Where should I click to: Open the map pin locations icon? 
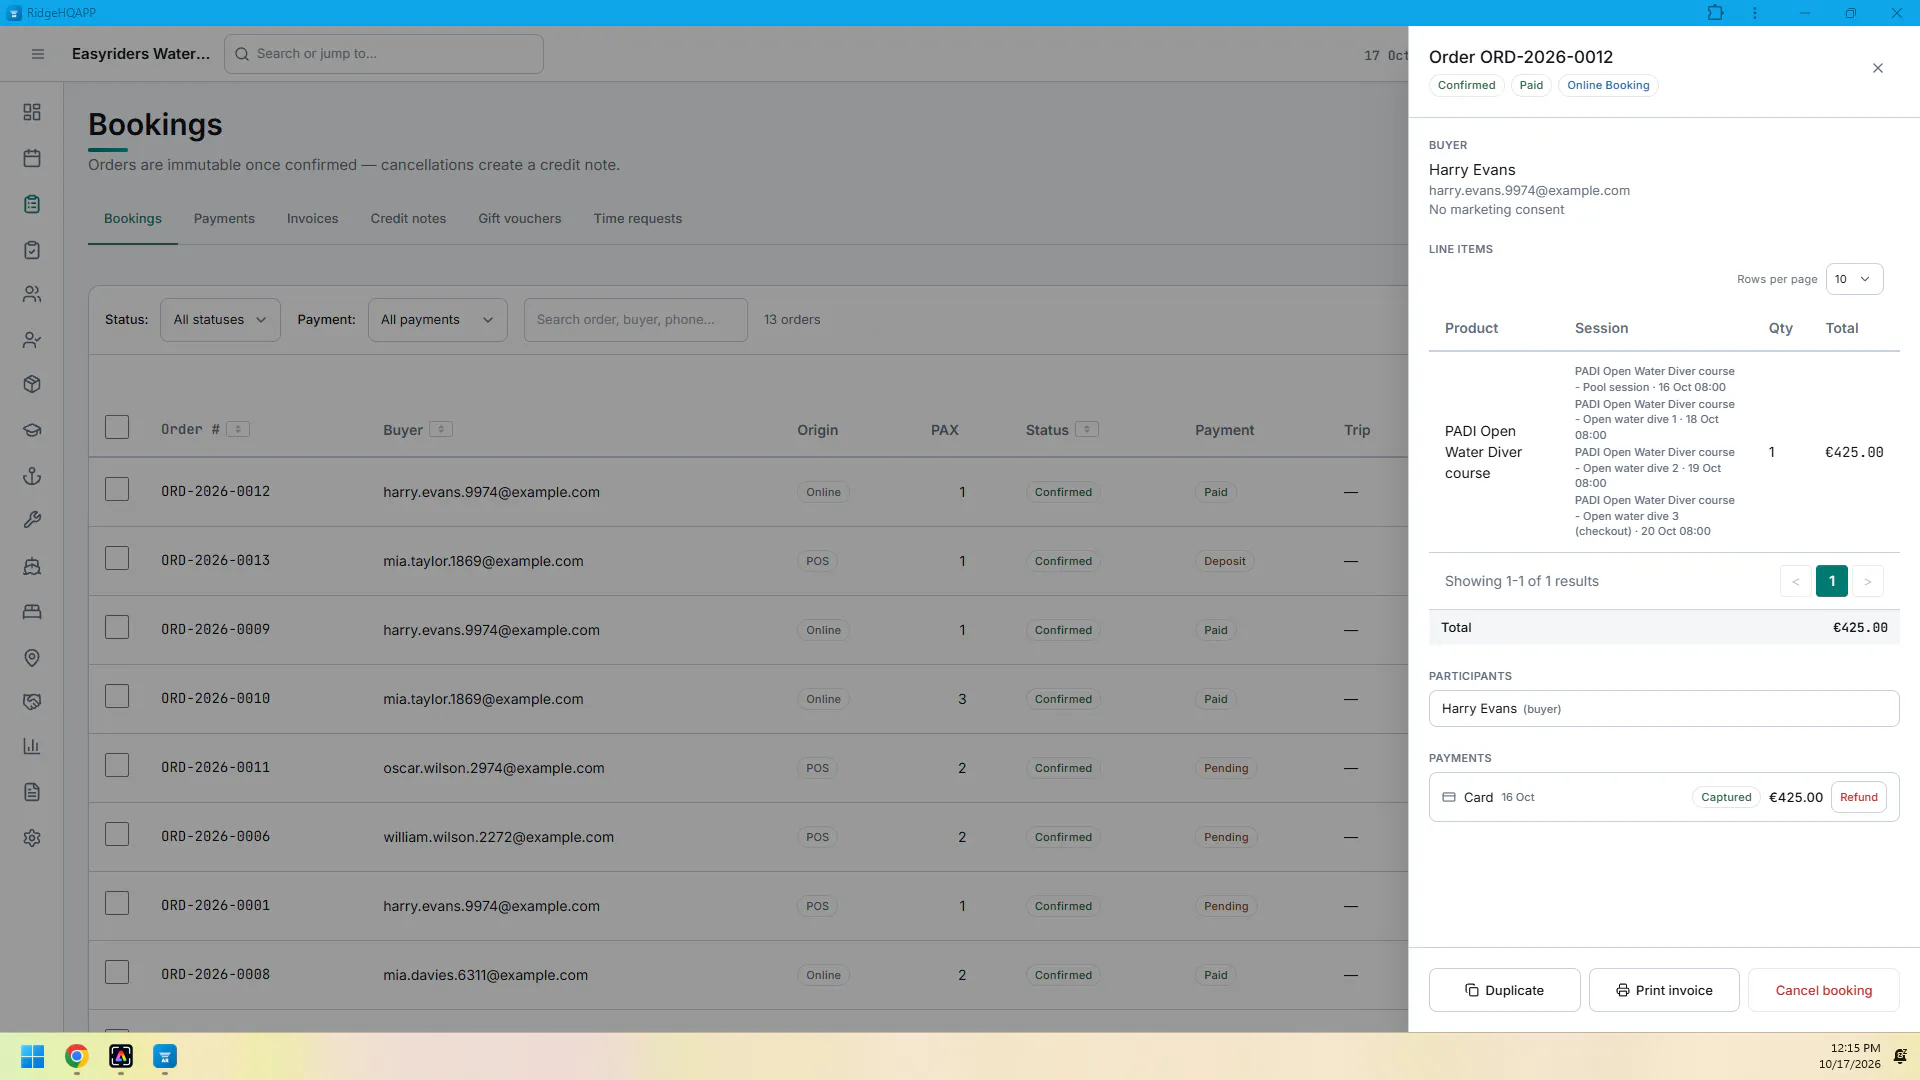[32, 658]
